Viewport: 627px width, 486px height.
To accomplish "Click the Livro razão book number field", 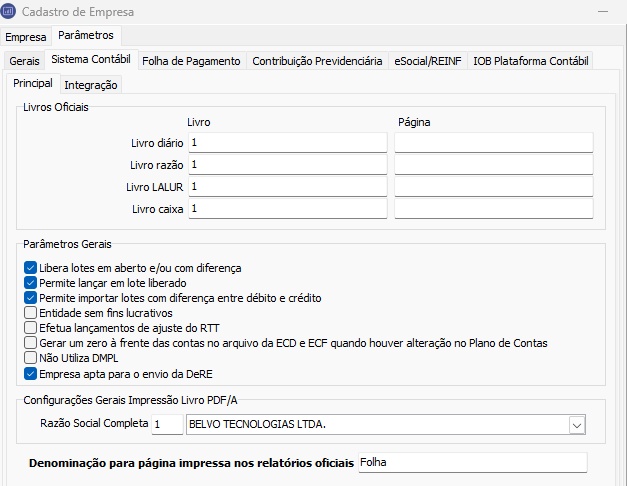I will click(x=288, y=165).
